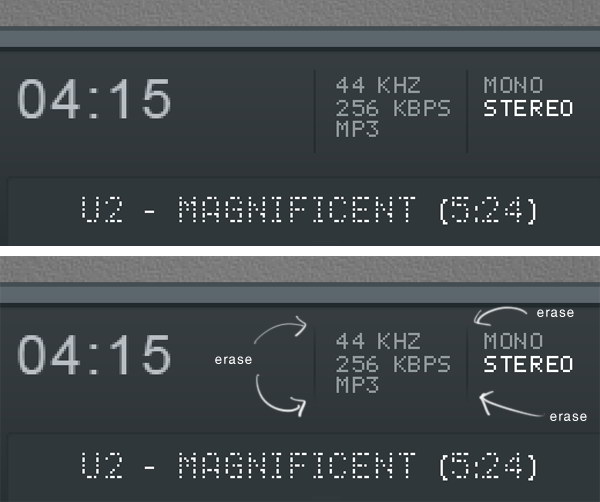Toggle STEREO in the annotated display
Screen dimensions: 600x502
(x=528, y=364)
